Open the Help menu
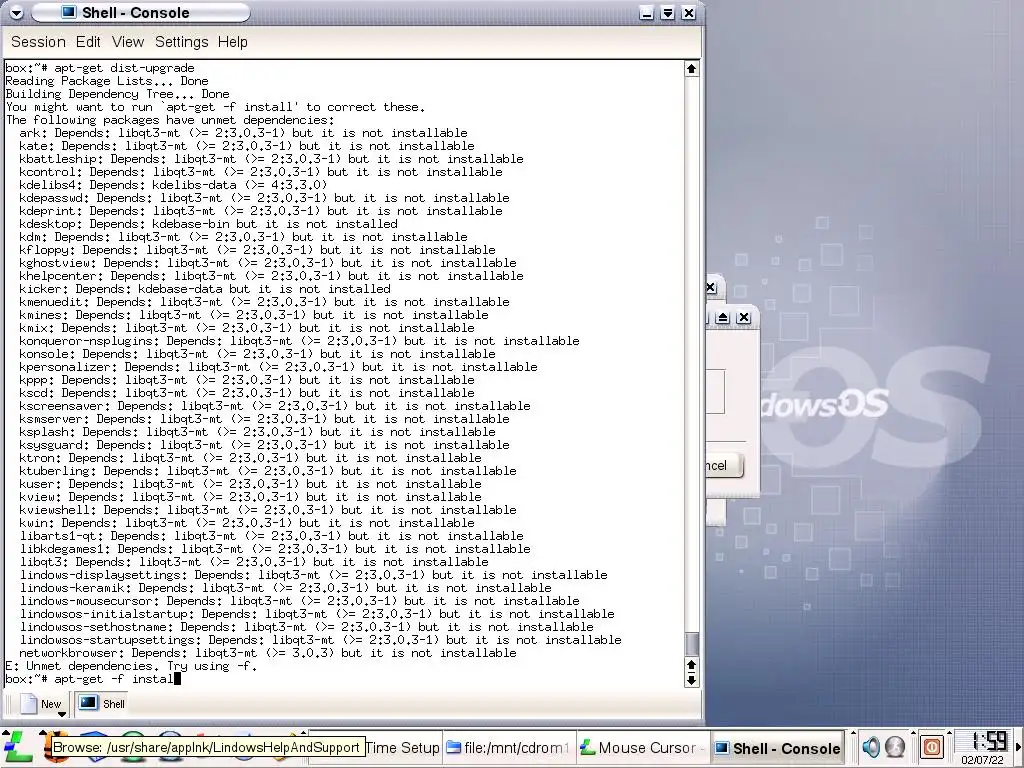The image size is (1024, 768). coord(232,42)
